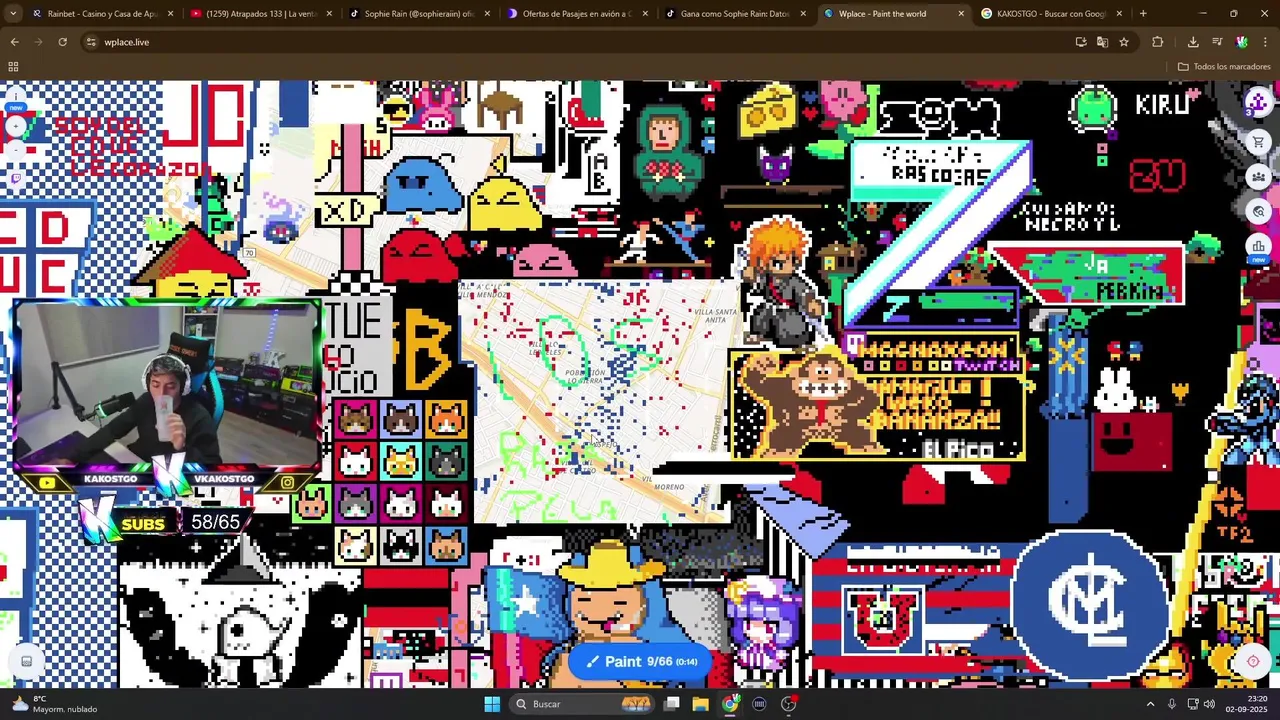Viewport: 1280px width, 720px height.
Task: Click the browser back arrow
Action: pos(14,42)
